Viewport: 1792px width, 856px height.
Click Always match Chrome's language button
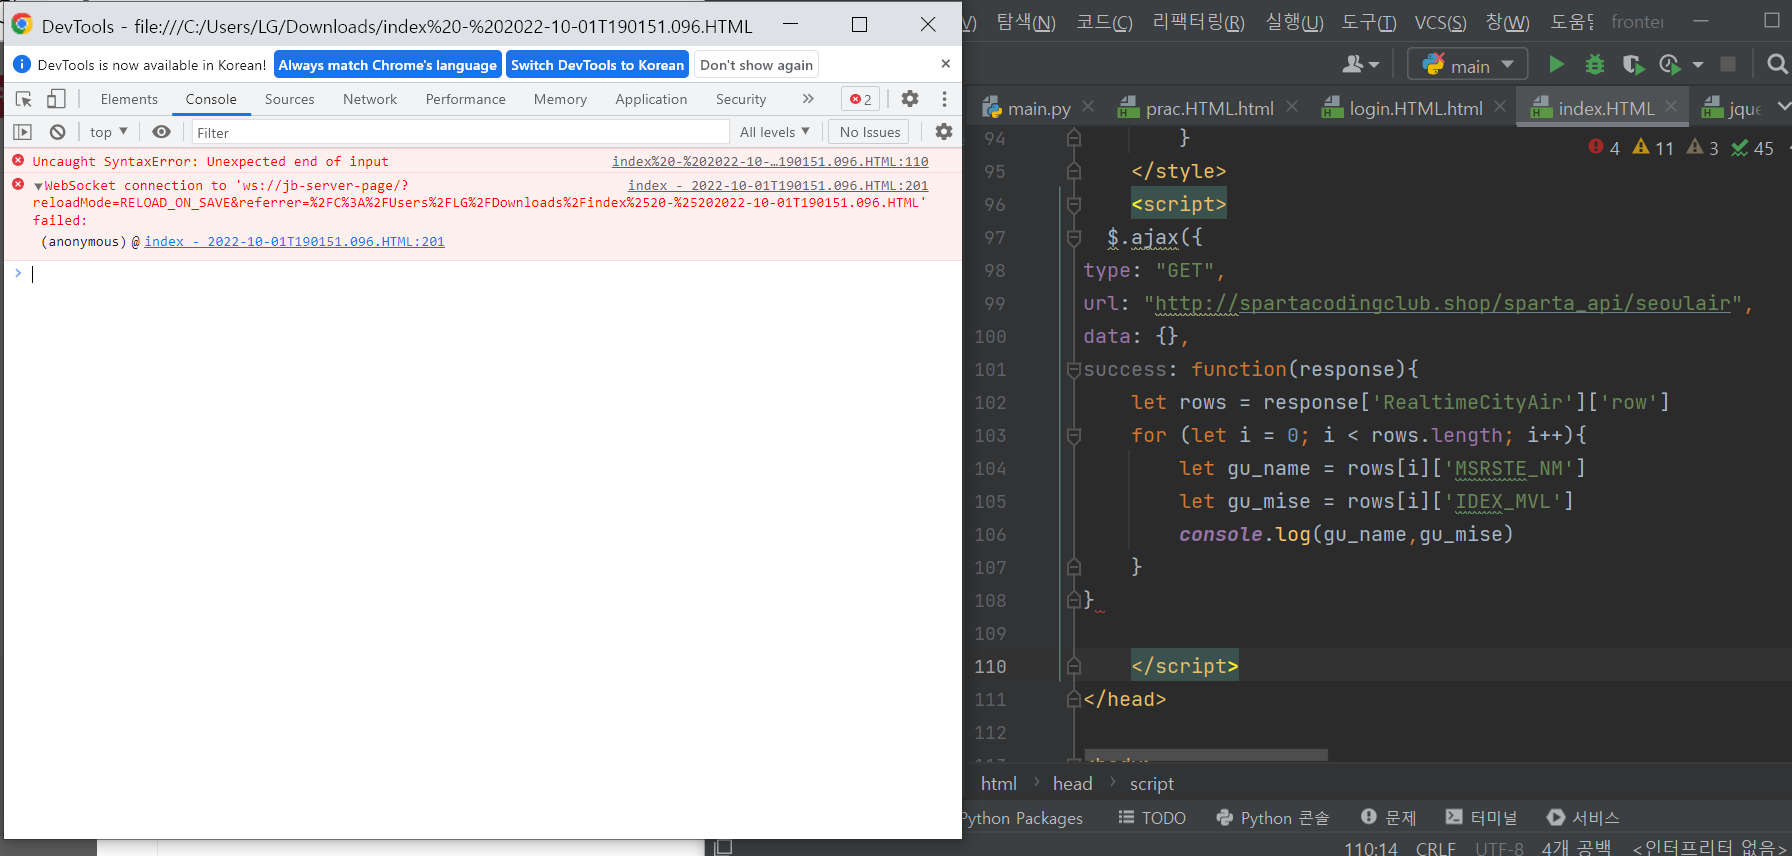(387, 65)
